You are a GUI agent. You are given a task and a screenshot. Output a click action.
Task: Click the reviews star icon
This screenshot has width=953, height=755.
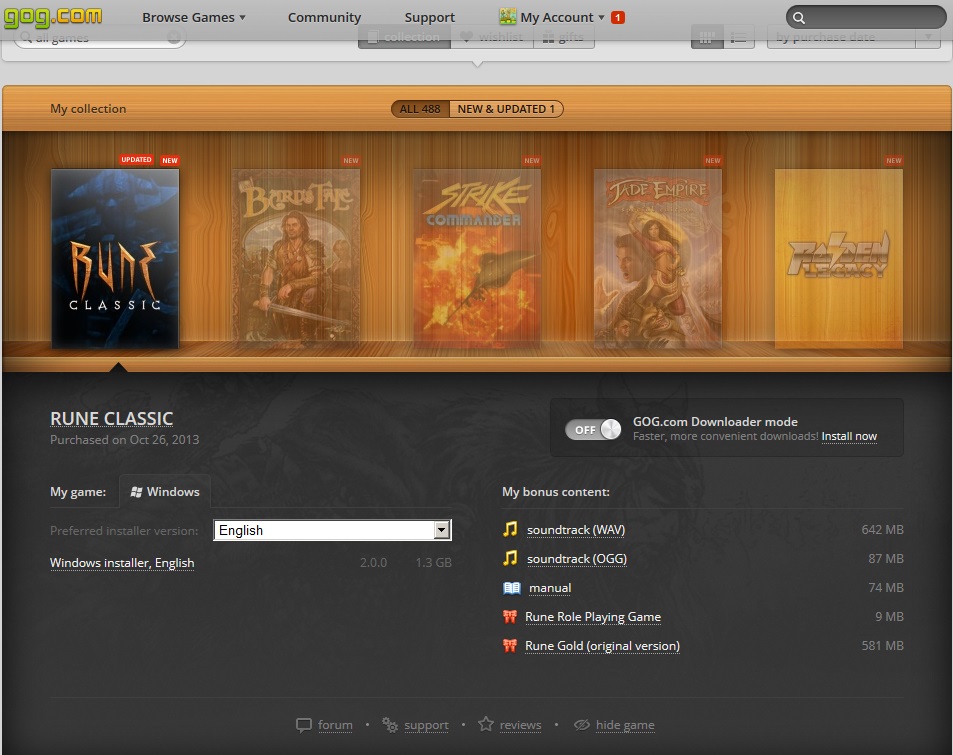(x=486, y=724)
